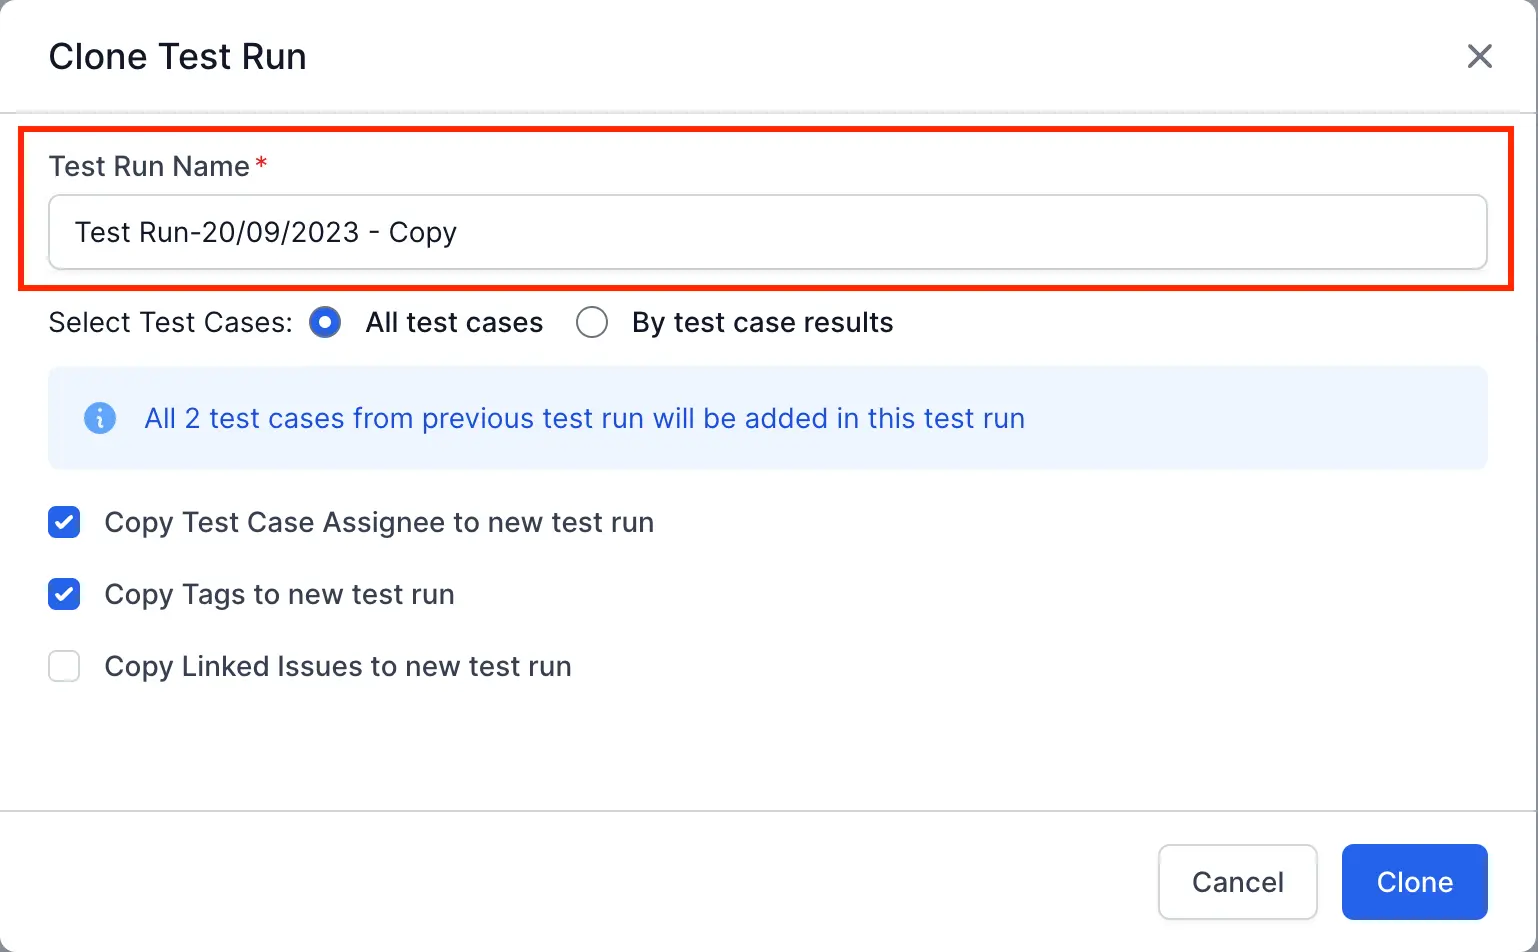Image resolution: width=1538 pixels, height=952 pixels.
Task: Click the Test Run Name field label
Action: 149,166
